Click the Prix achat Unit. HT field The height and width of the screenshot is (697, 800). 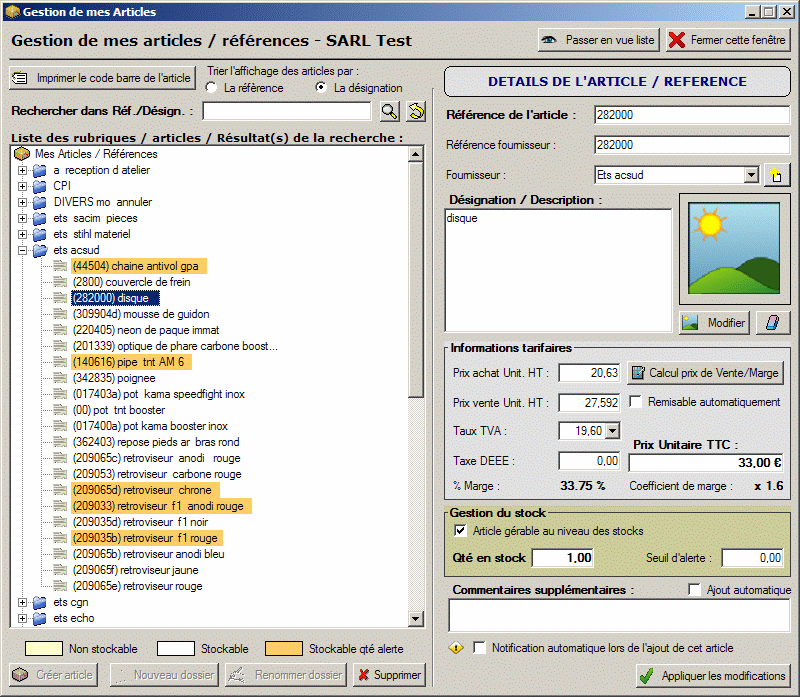click(x=589, y=373)
